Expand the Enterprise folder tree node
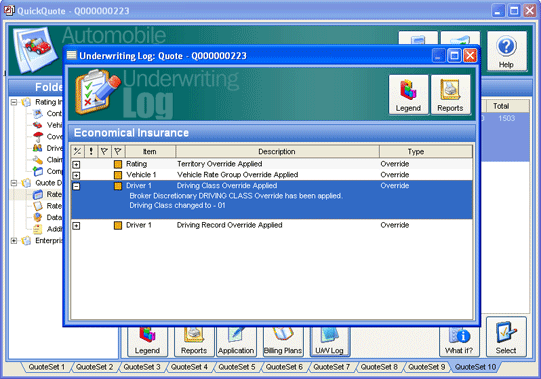The image size is (541, 379). (14, 241)
